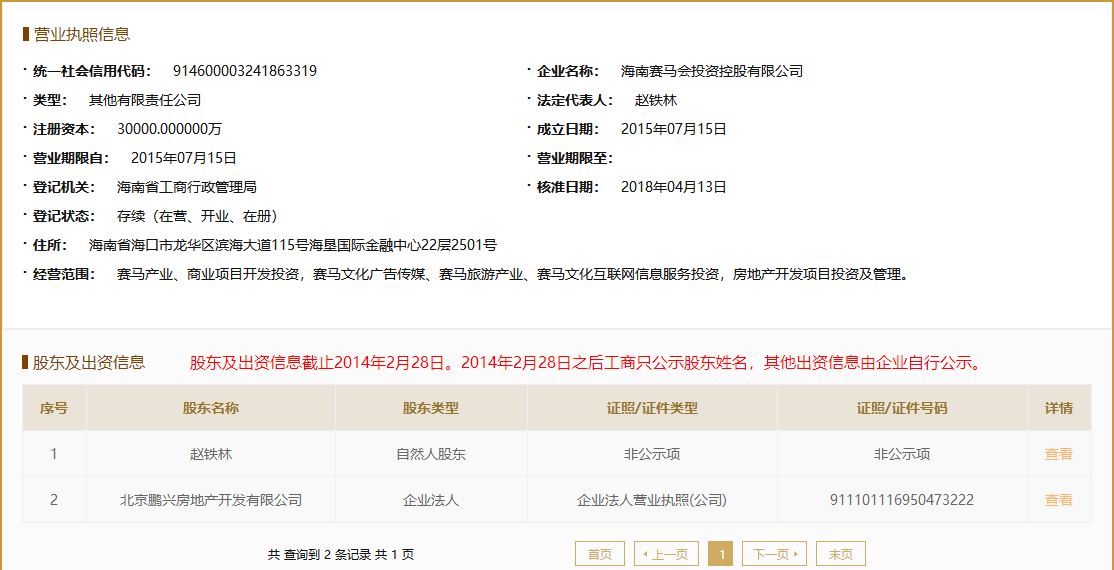Click the 首页 pagination button
The width and height of the screenshot is (1114, 570).
point(599,554)
